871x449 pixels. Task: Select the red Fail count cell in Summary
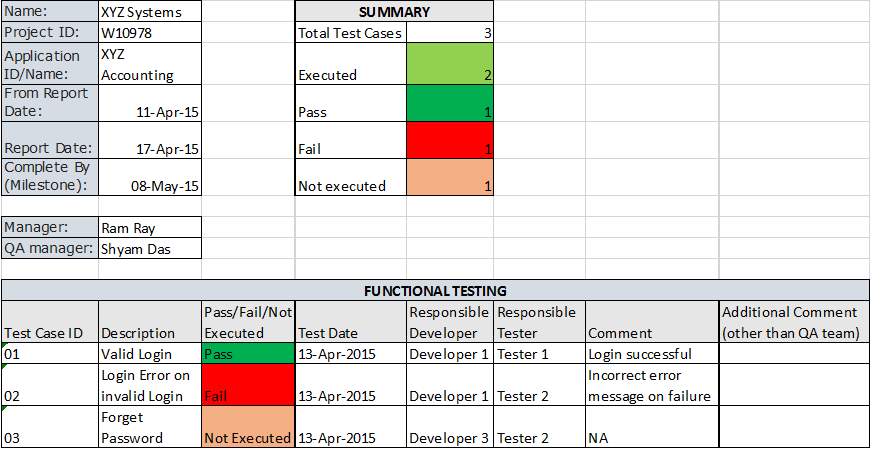(x=450, y=140)
